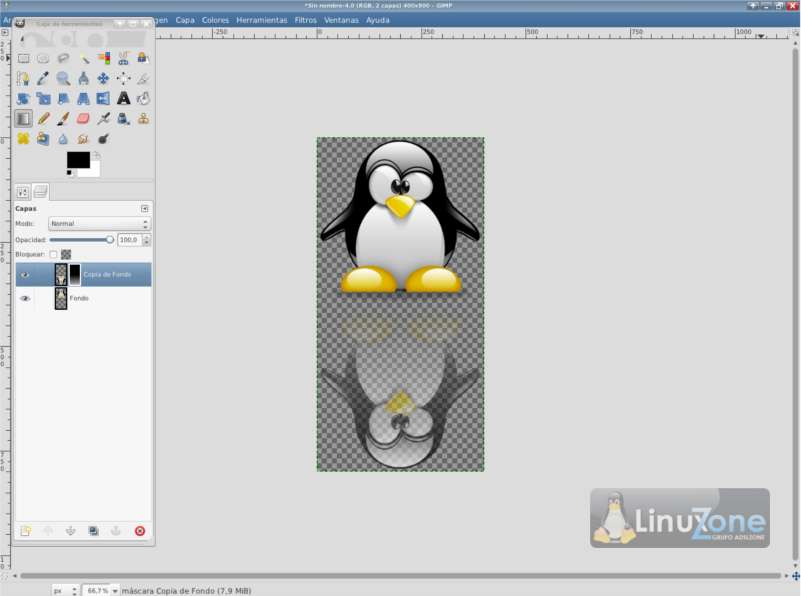Select the Perspective Clone tool
Screen dimensions: 801x596
click(43, 138)
